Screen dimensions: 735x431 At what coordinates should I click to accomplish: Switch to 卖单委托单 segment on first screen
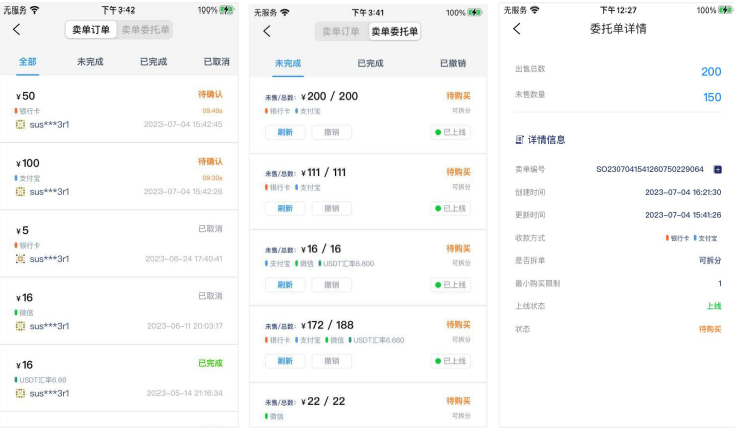(x=145, y=30)
